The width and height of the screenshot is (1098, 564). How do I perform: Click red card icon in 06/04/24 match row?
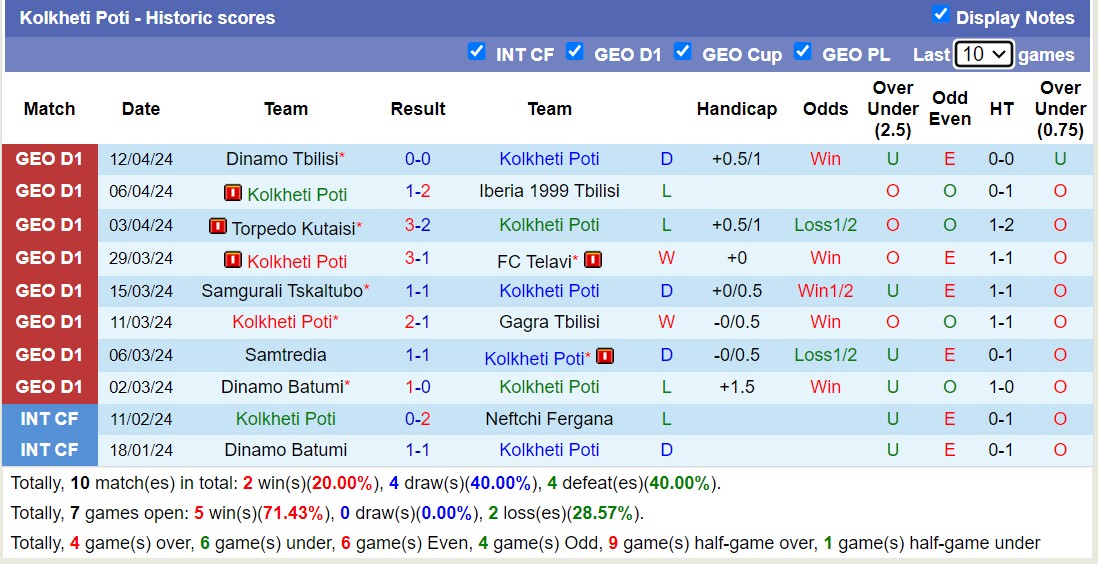coord(233,193)
